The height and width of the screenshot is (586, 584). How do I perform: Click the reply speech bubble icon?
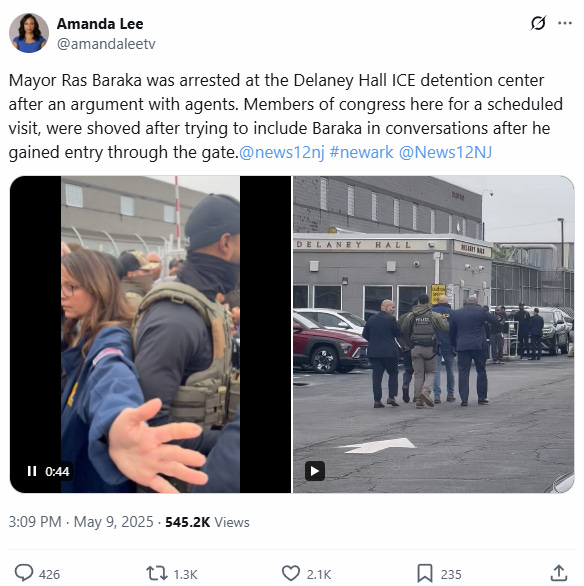click(24, 573)
